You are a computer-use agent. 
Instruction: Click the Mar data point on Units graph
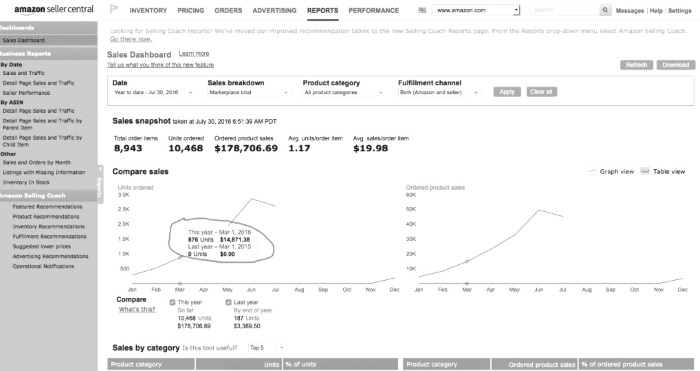(x=180, y=257)
